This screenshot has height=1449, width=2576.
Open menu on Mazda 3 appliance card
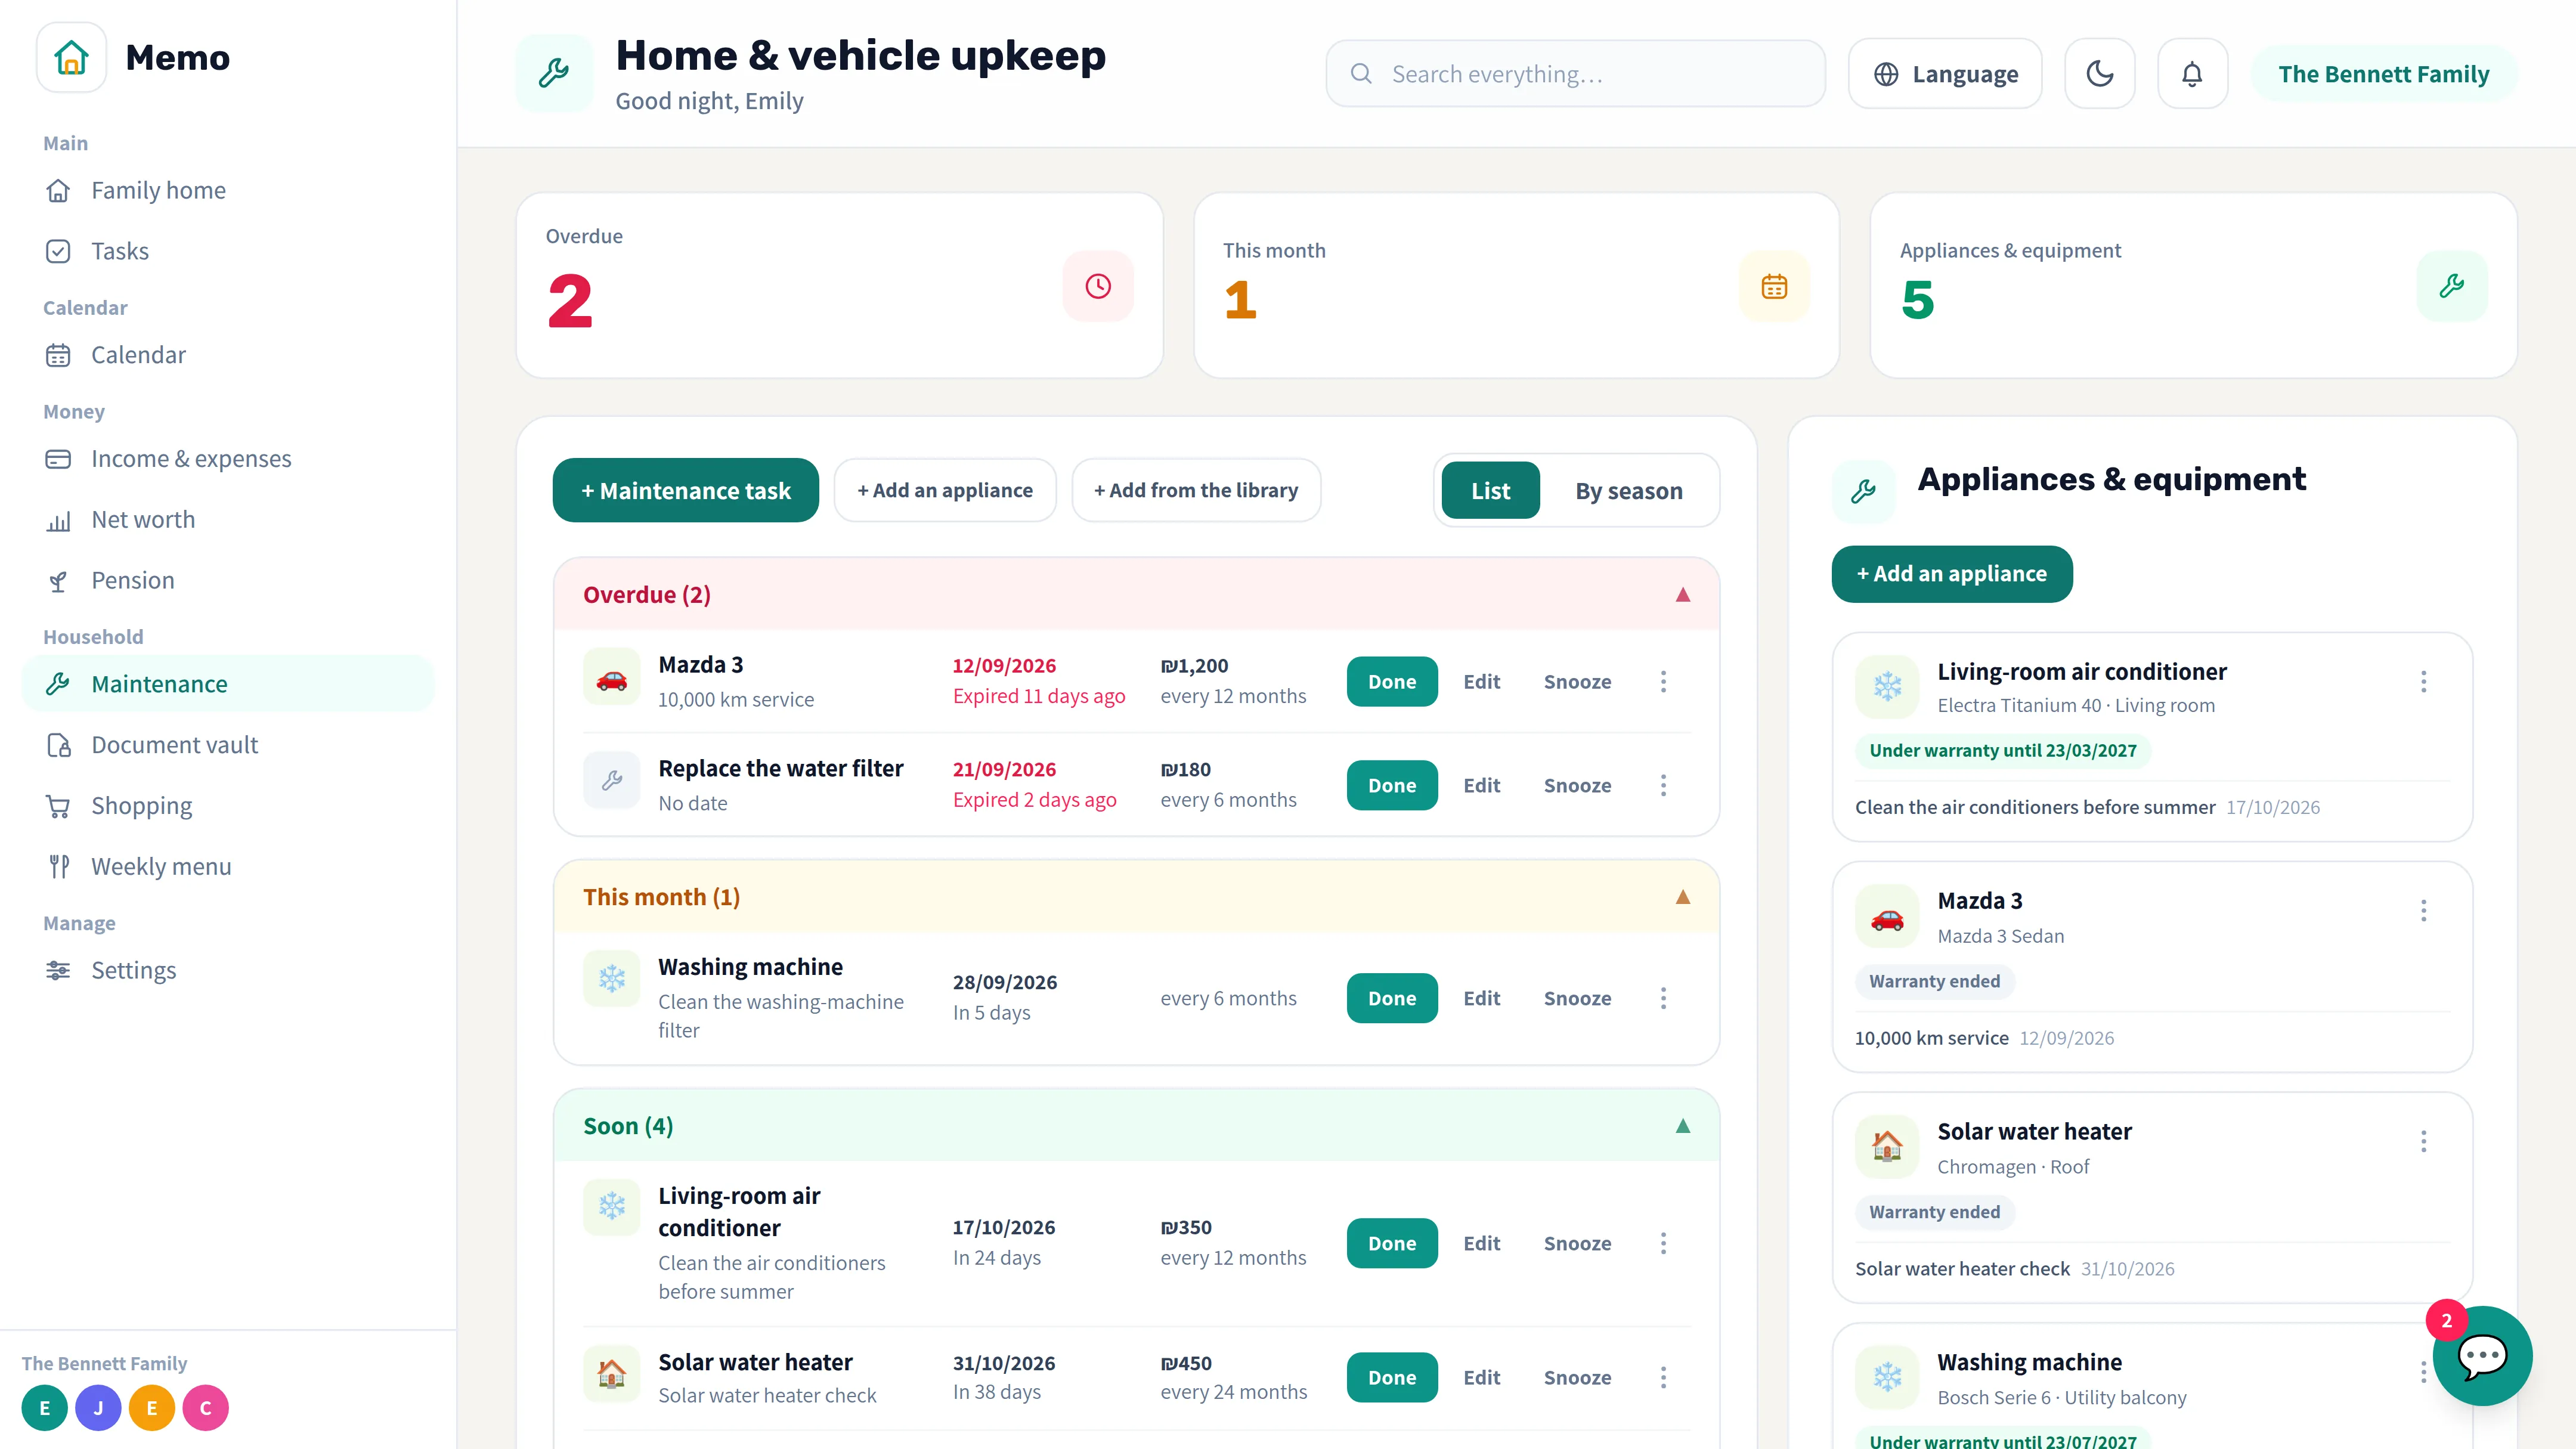coord(2423,910)
